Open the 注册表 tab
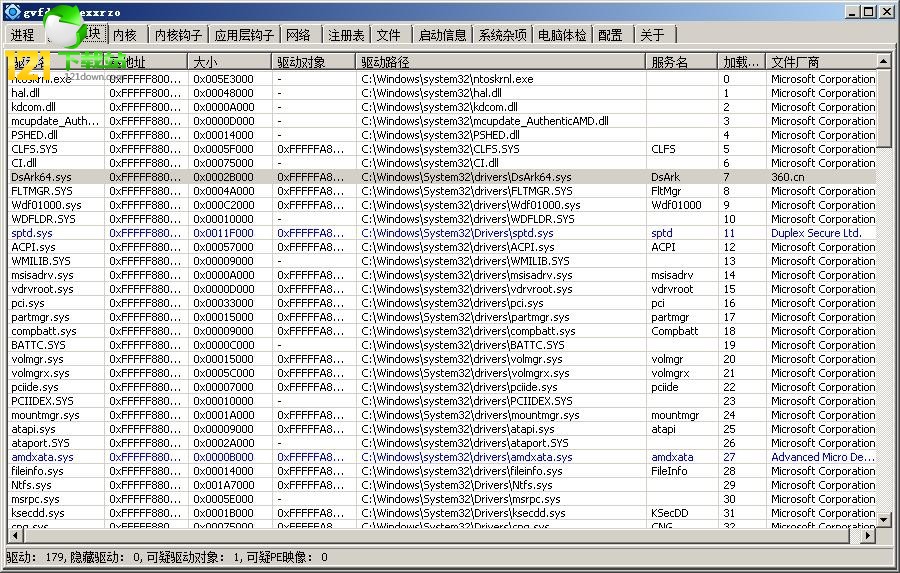Image resolution: width=900 pixels, height=573 pixels. (x=346, y=35)
